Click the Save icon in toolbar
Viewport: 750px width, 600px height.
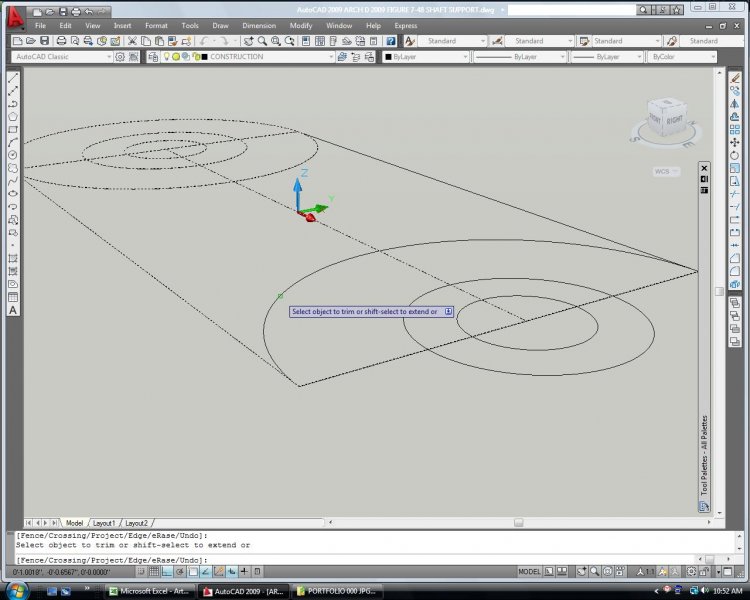click(x=45, y=41)
